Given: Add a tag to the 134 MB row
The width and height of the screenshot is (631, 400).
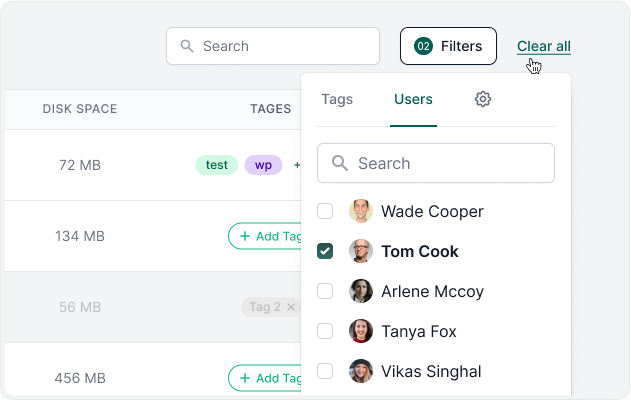Looking at the screenshot, I should pyautogui.click(x=266, y=236).
